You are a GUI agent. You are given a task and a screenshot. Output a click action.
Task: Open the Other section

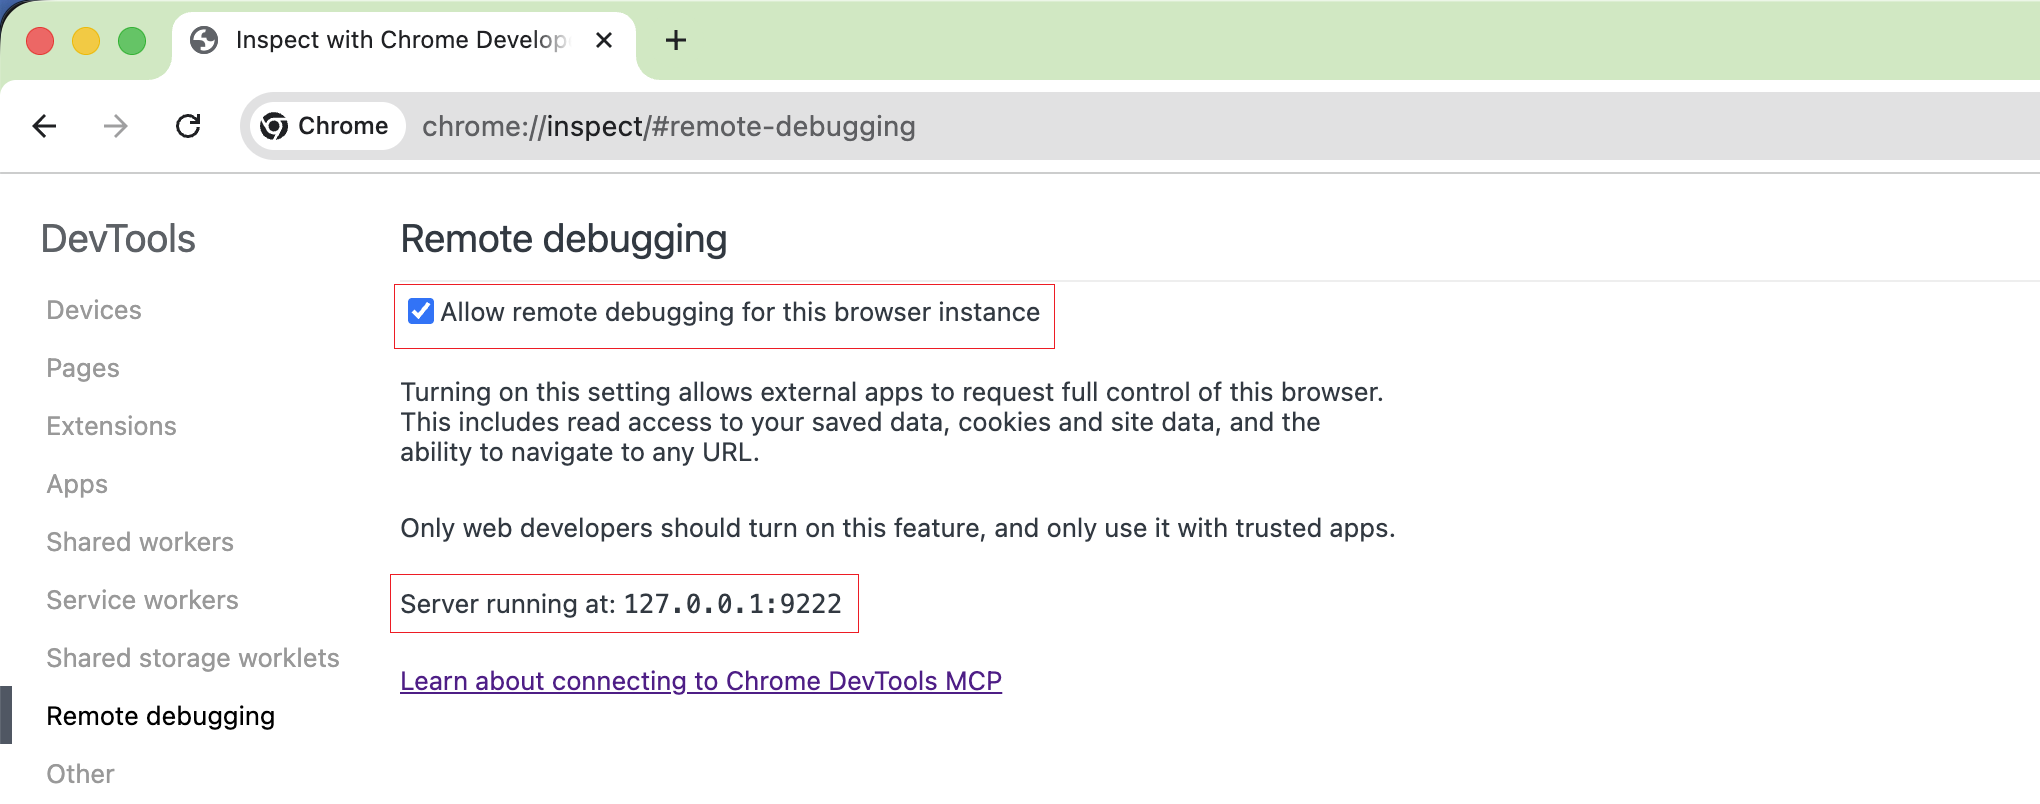click(80, 774)
